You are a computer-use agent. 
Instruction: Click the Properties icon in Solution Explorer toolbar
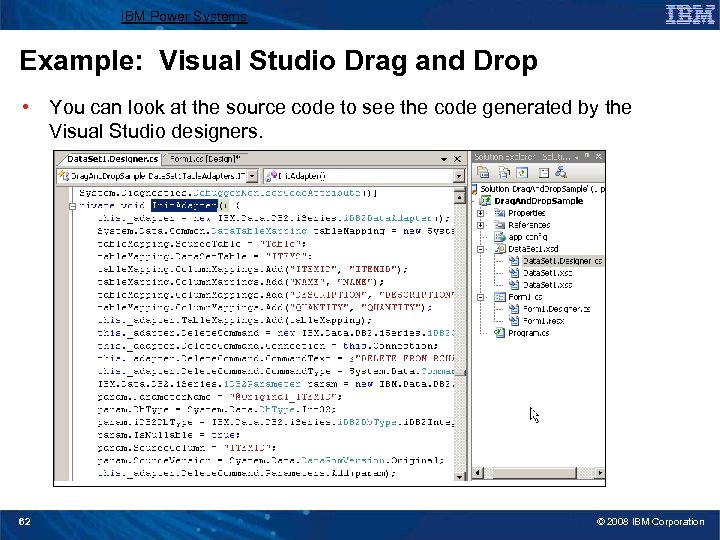click(483, 173)
